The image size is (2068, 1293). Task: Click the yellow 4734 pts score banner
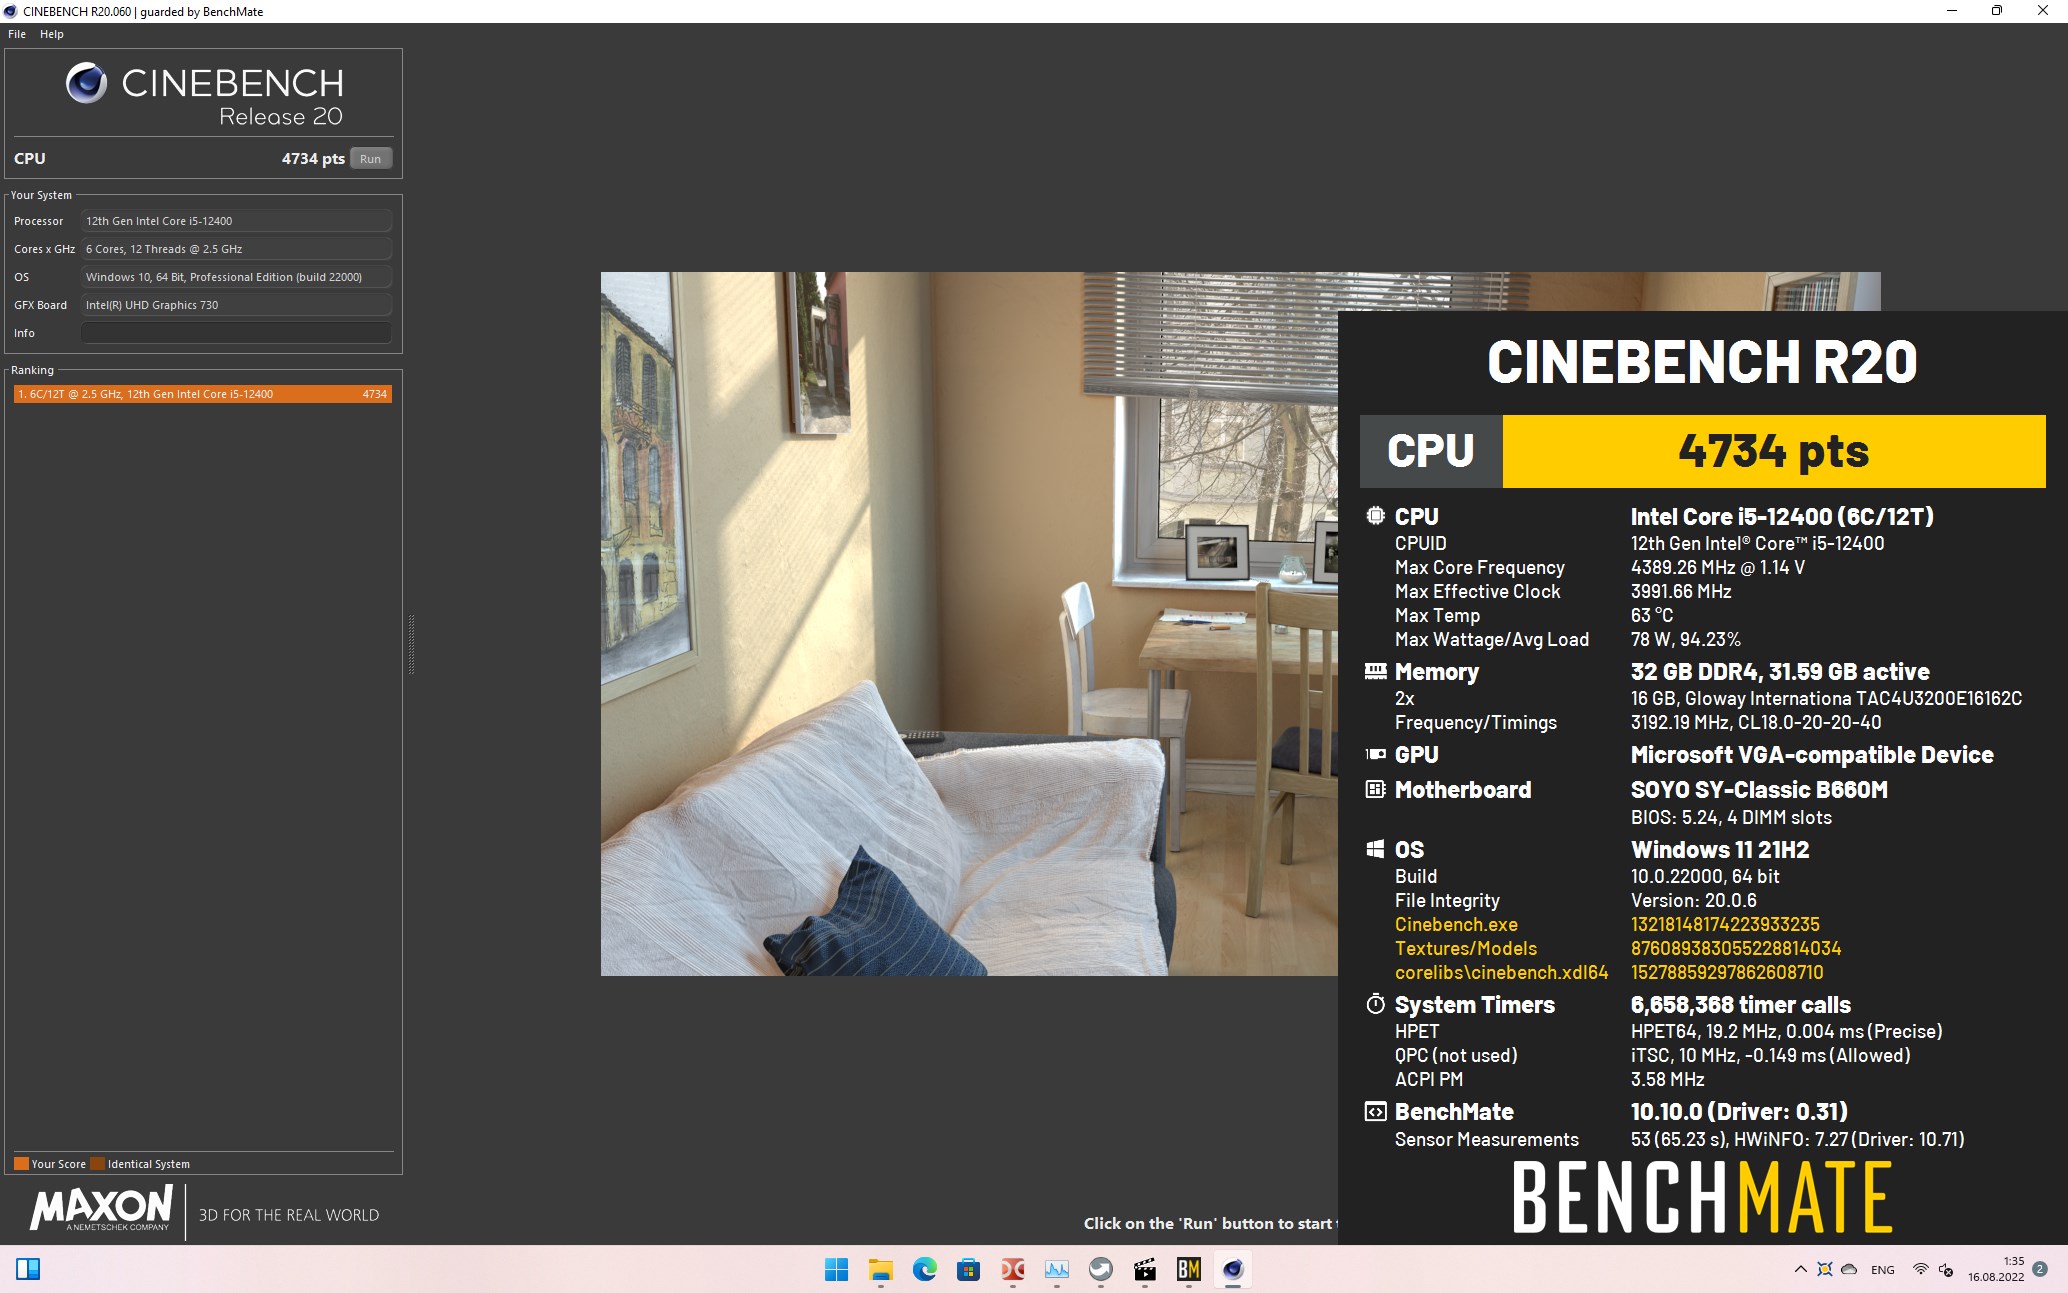point(1774,452)
